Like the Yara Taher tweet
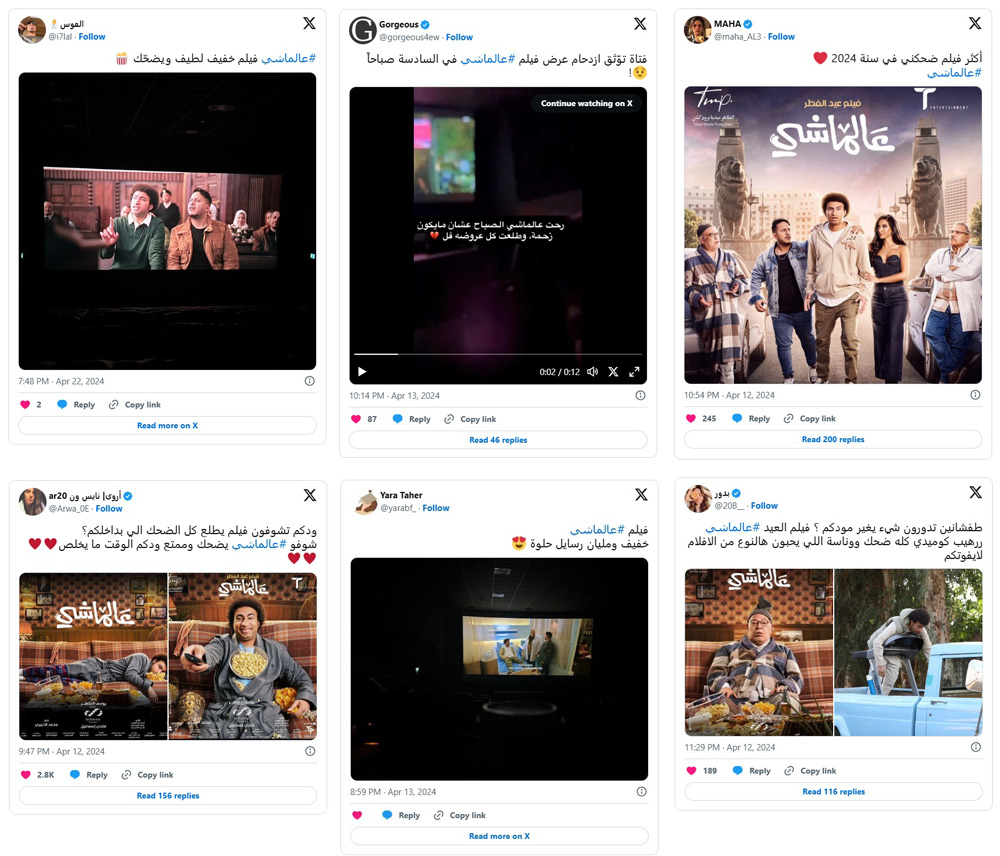Image resolution: width=1000 pixels, height=856 pixels. [357, 815]
